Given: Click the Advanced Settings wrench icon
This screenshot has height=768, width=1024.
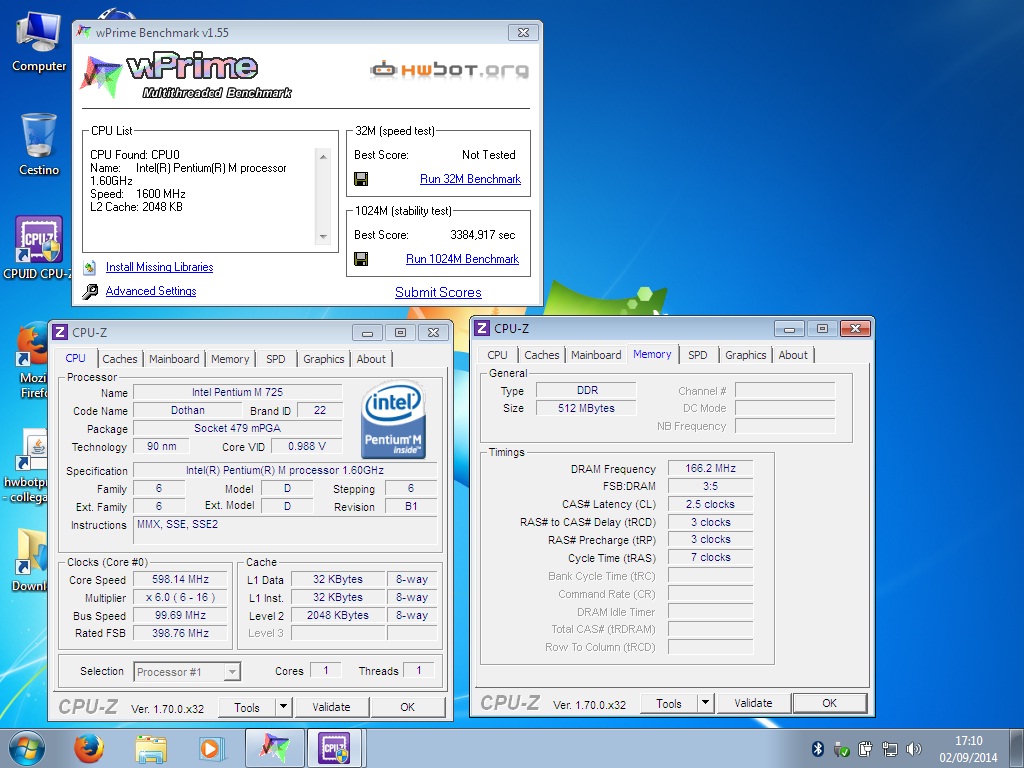Looking at the screenshot, I should pos(90,291).
